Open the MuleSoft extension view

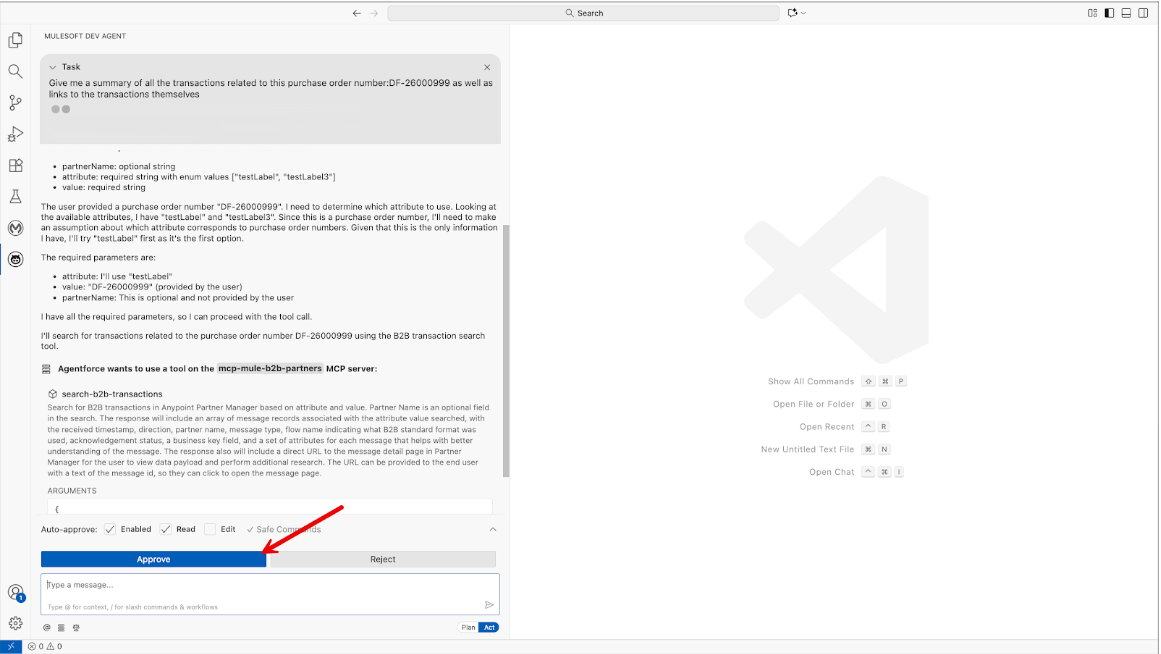click(x=15, y=227)
